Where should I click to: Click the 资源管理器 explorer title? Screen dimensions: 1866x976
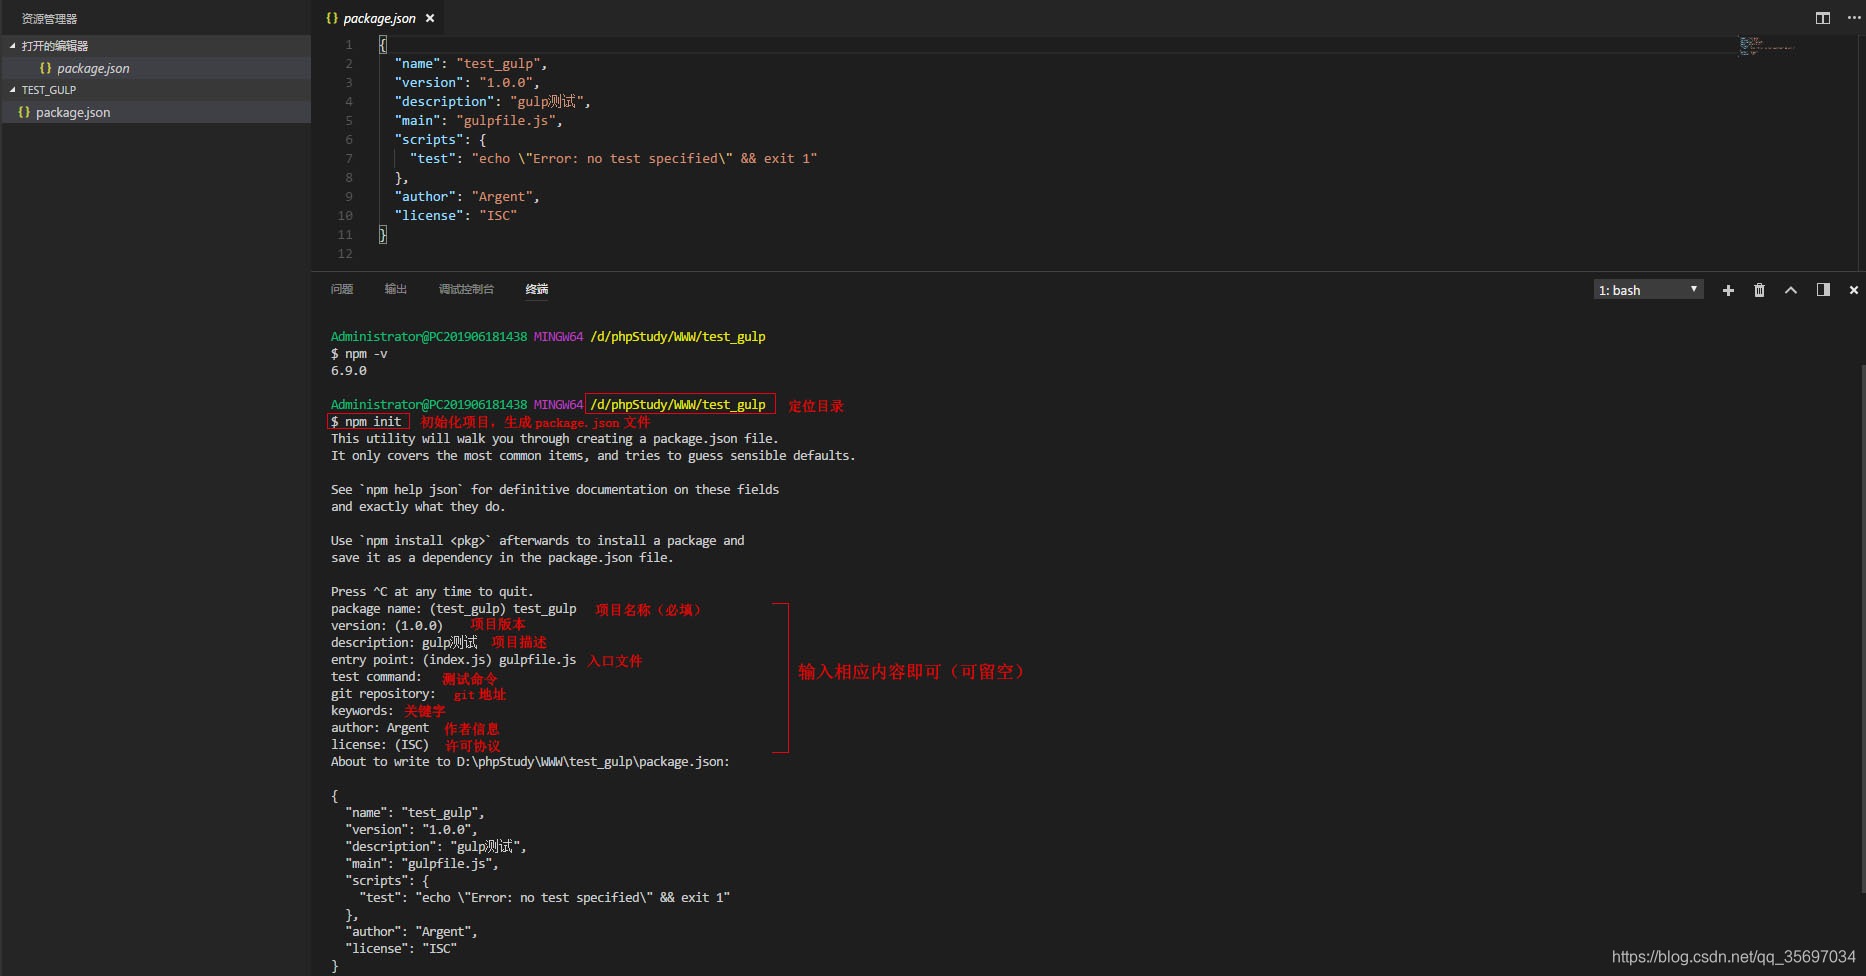pos(49,18)
